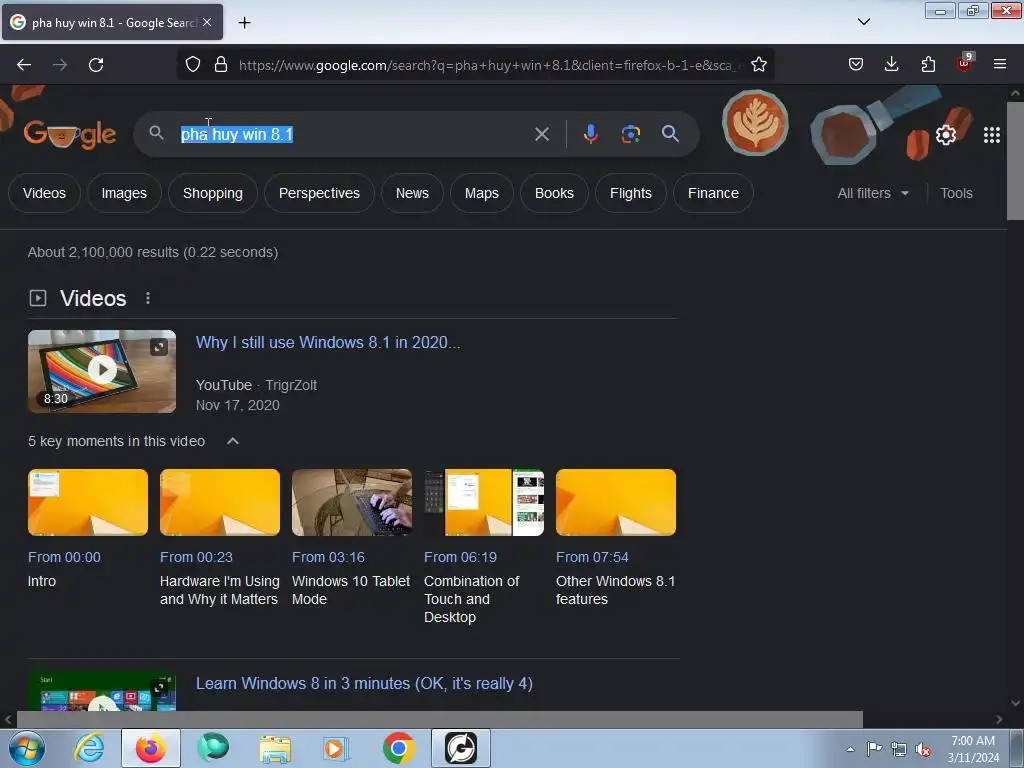
Task: Open Windows Media Player from taskbar
Action: [337, 748]
